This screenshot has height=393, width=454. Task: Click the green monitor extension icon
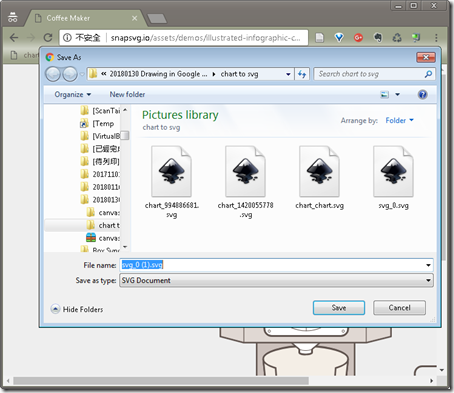[x=416, y=38]
